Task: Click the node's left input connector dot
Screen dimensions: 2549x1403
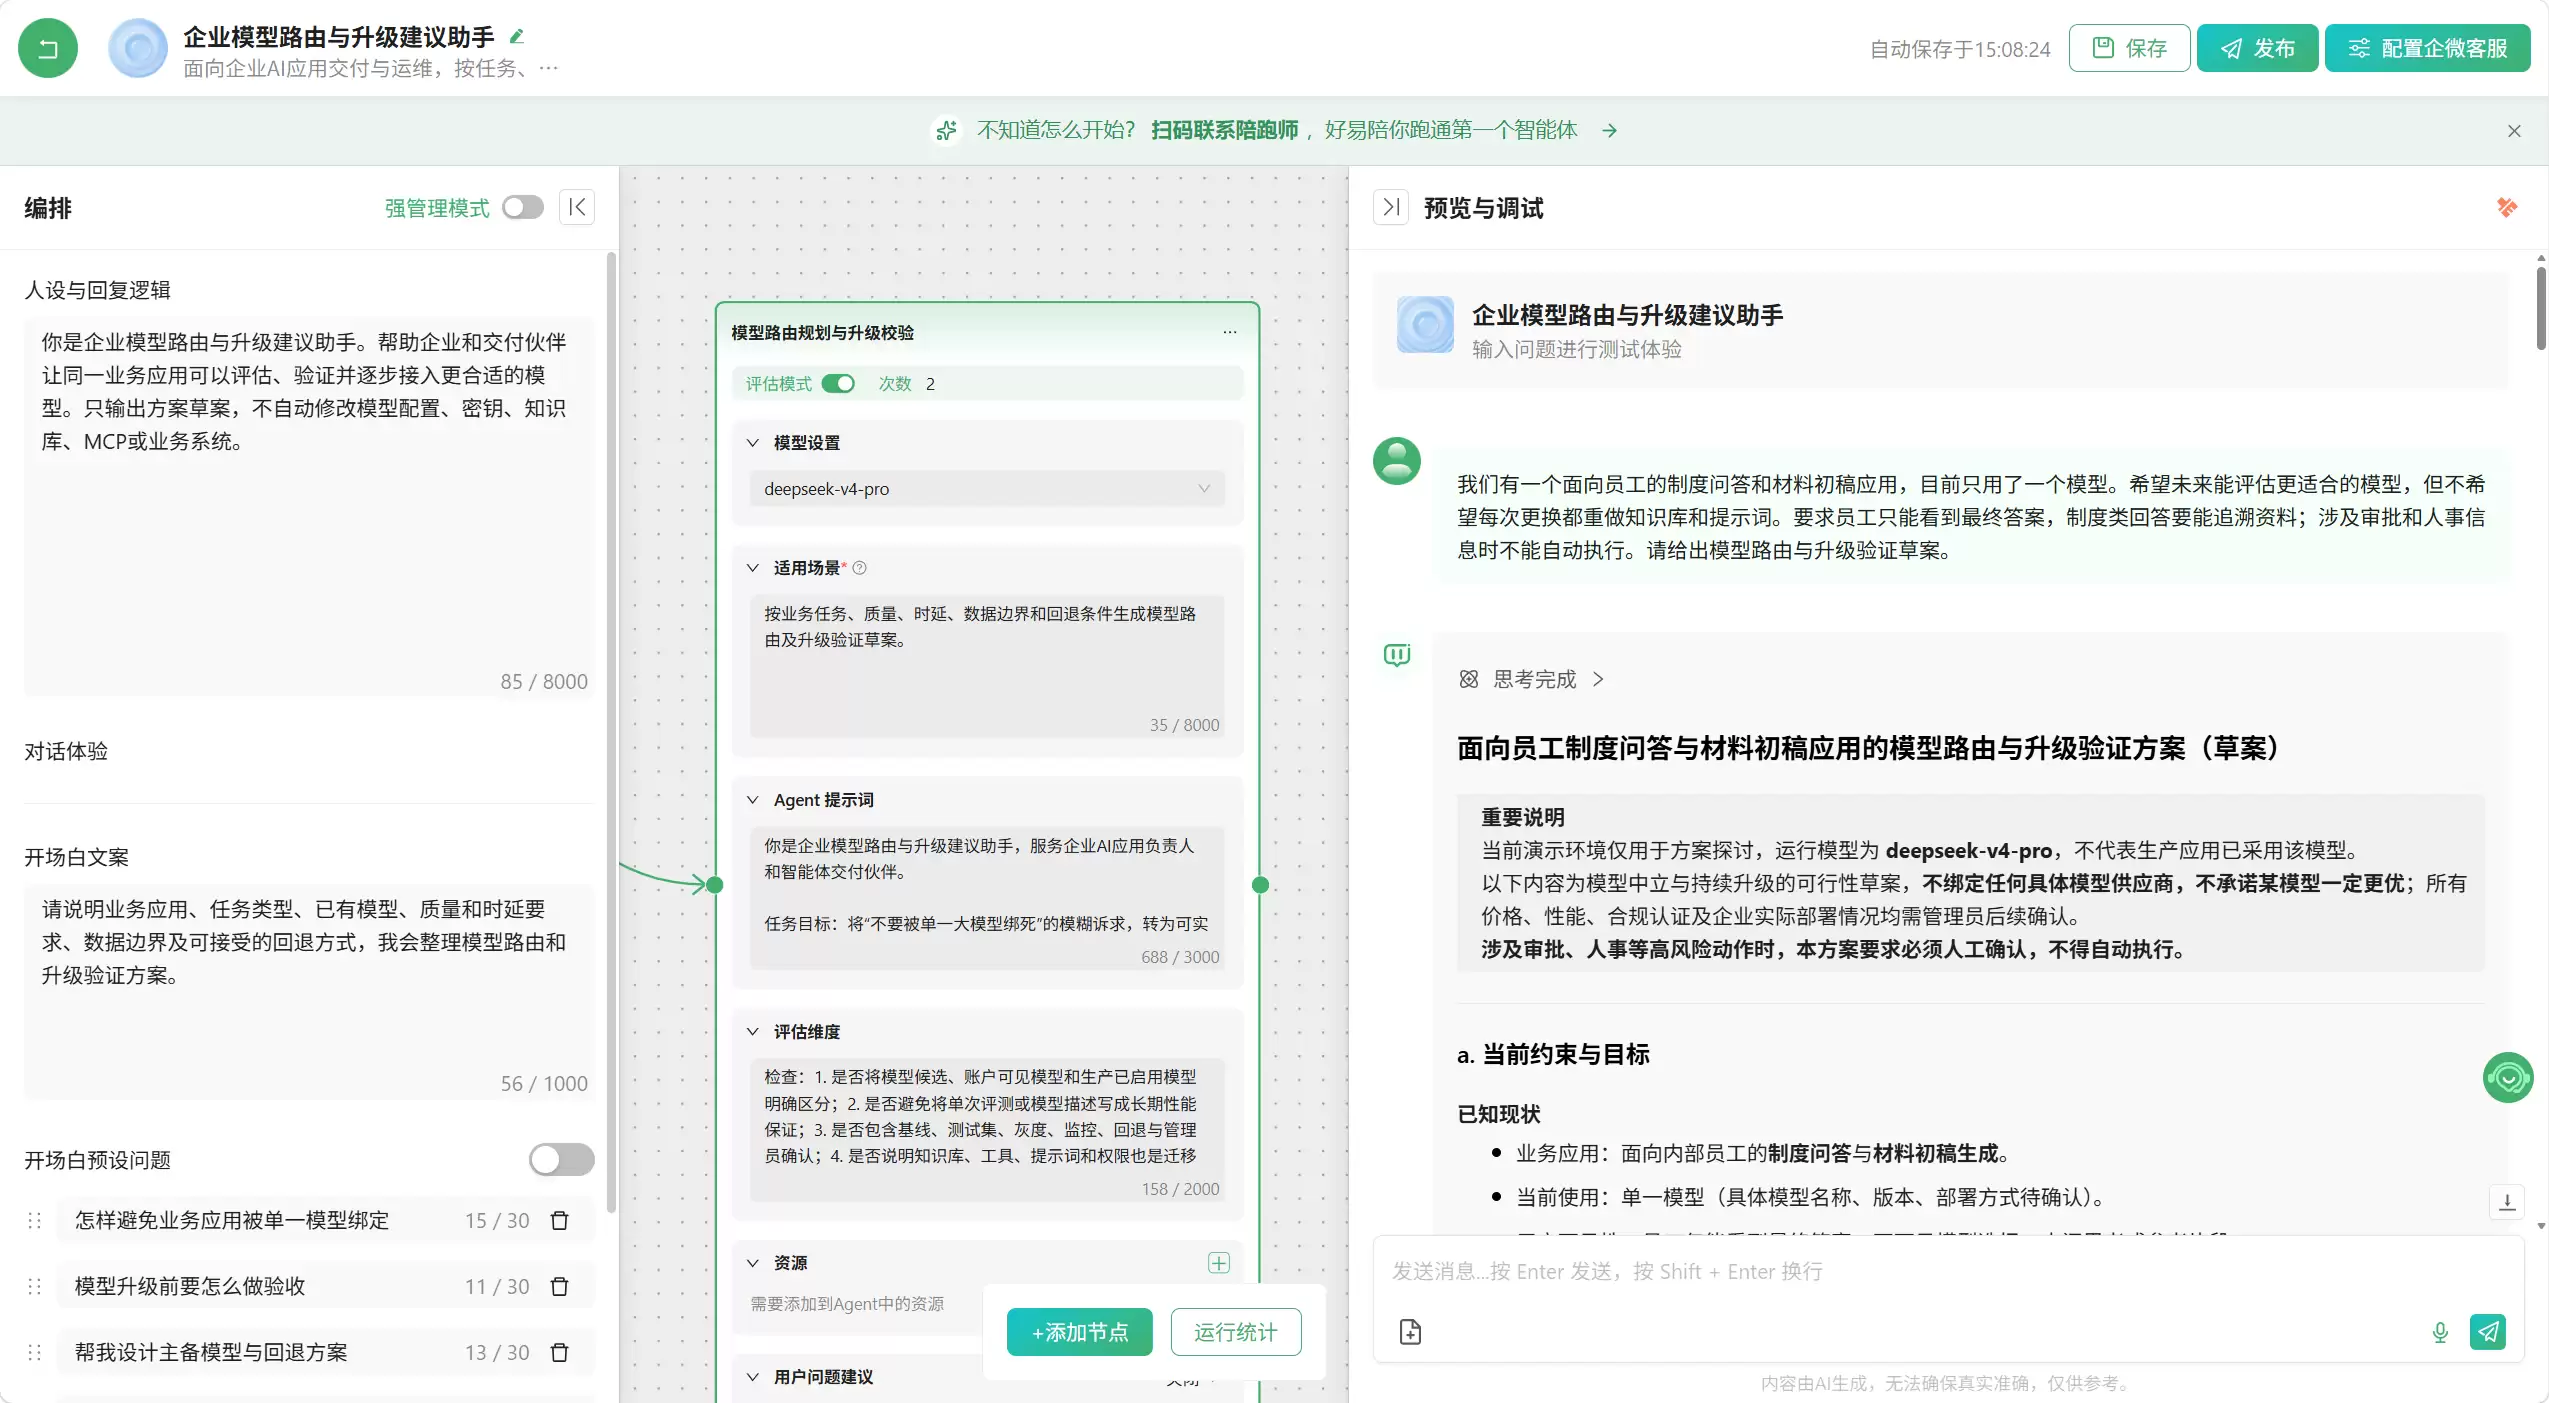Action: click(x=714, y=884)
